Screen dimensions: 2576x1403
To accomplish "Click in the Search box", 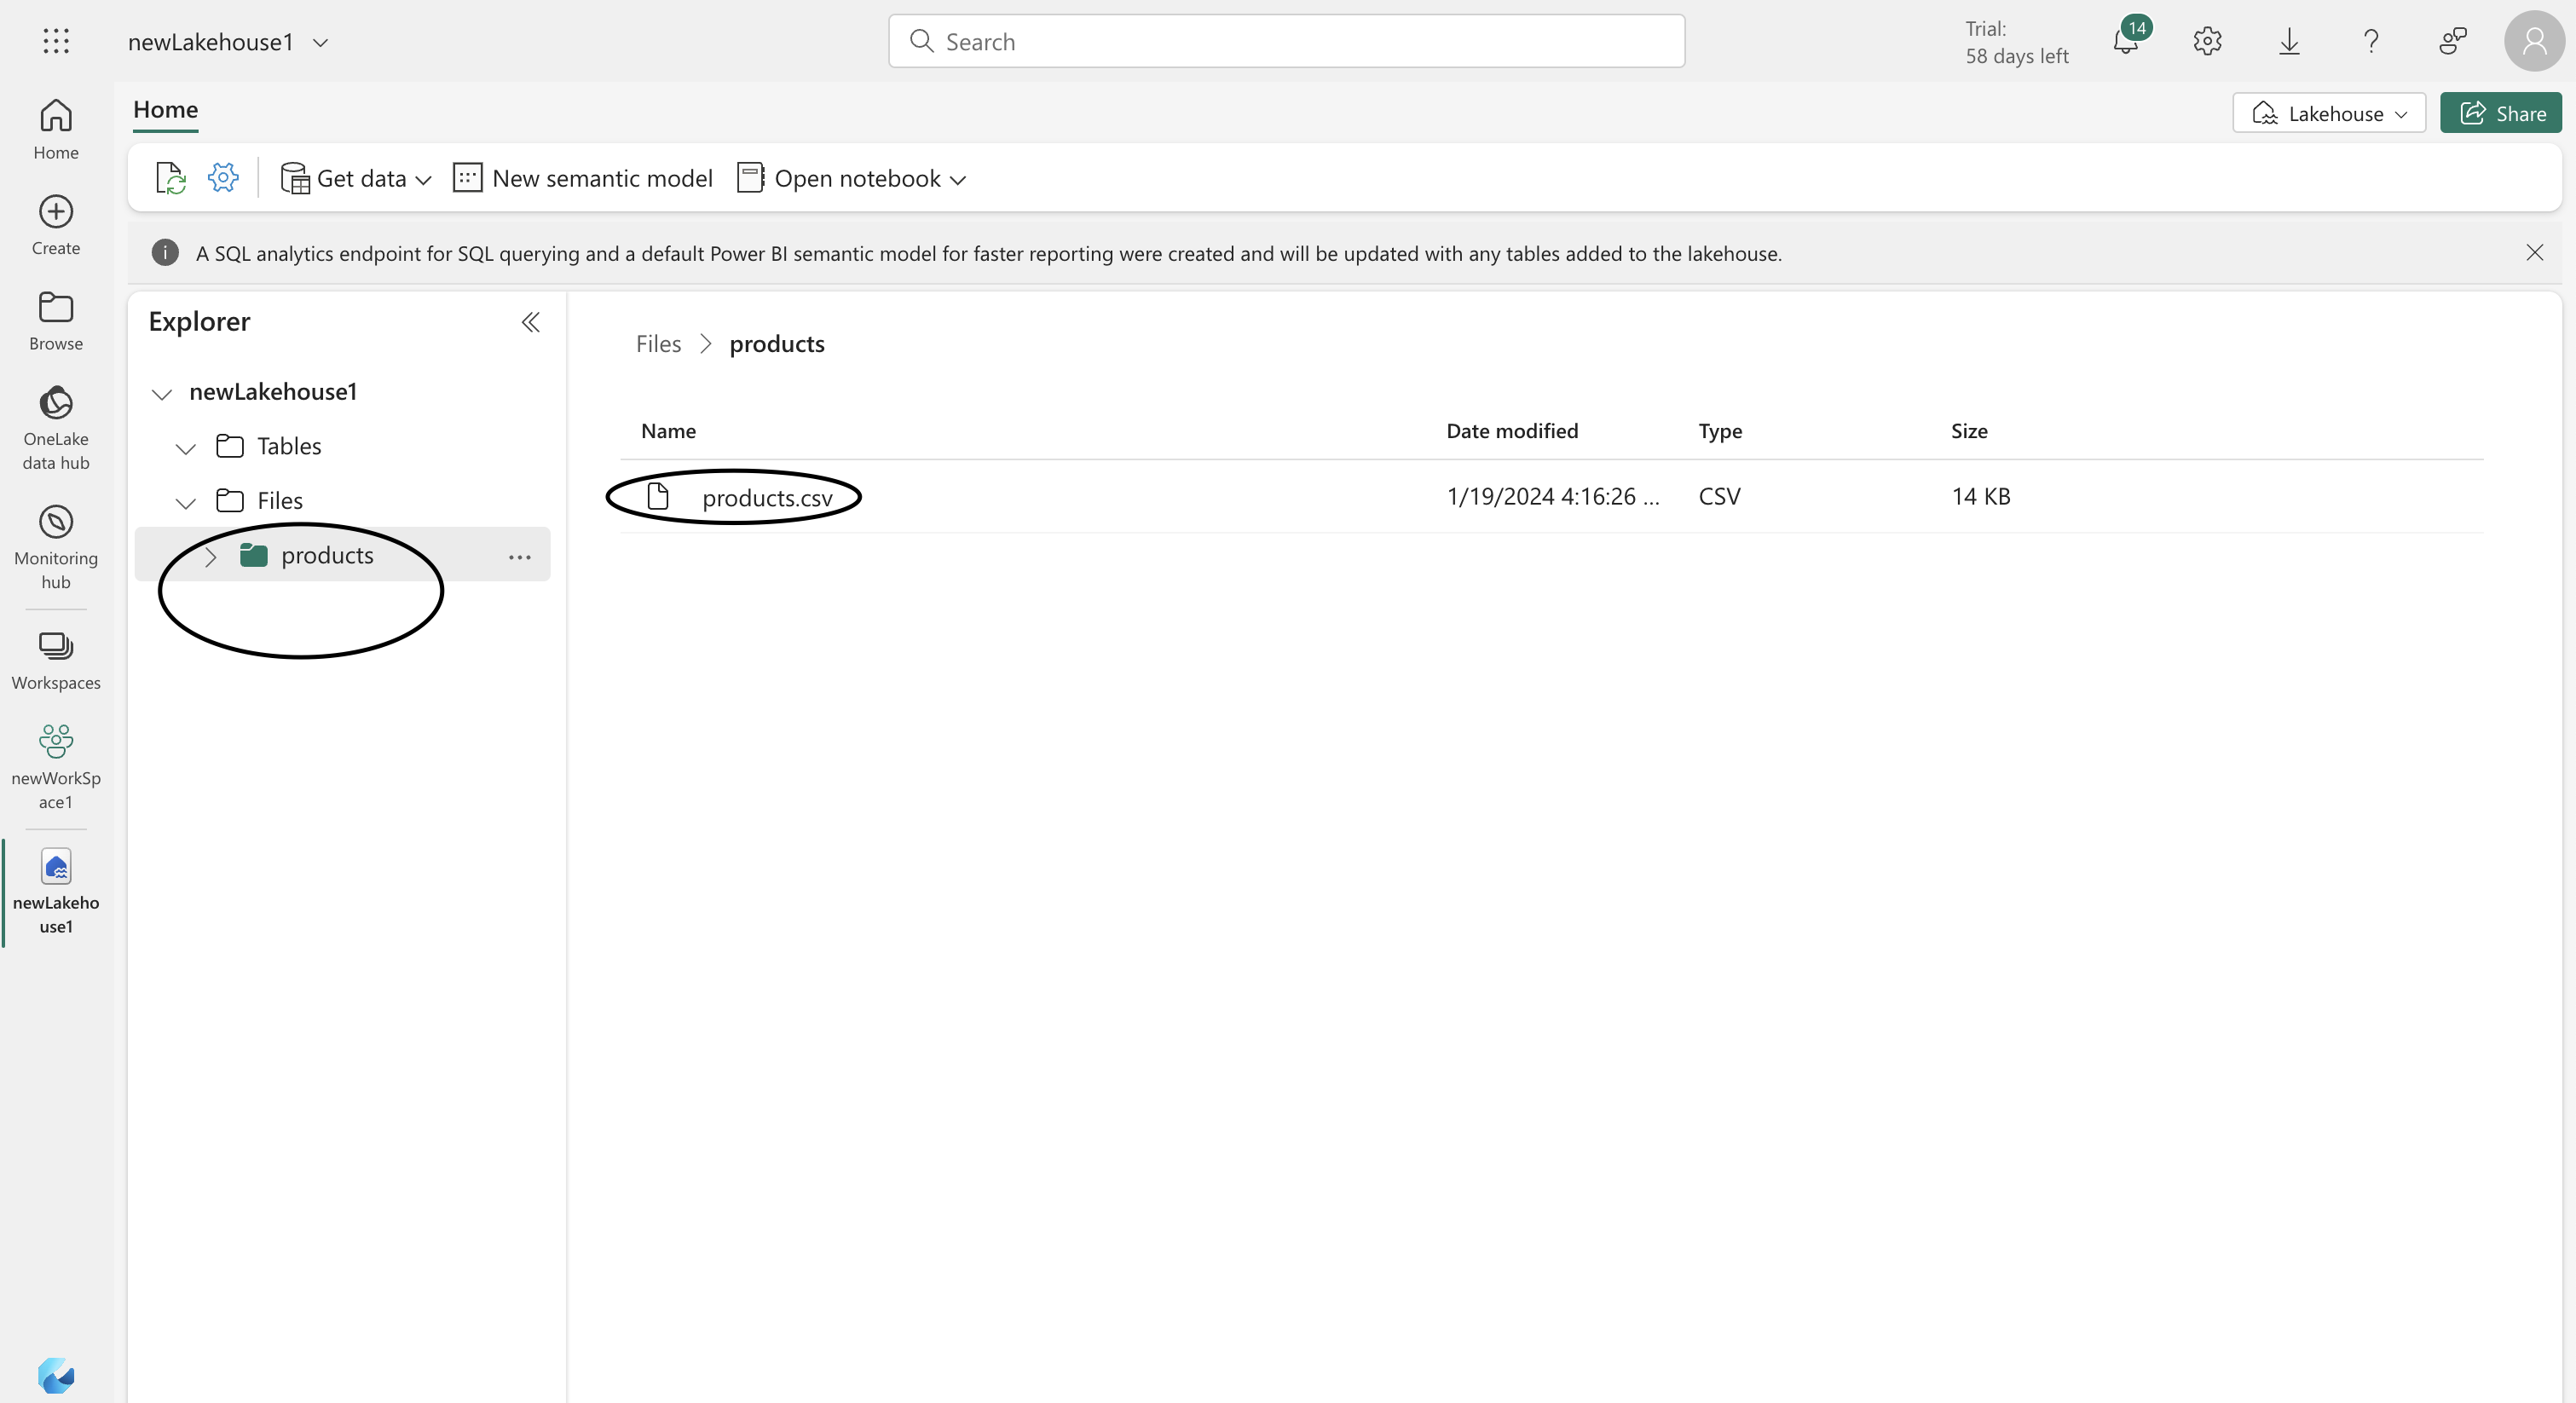I will pyautogui.click(x=1286, y=41).
